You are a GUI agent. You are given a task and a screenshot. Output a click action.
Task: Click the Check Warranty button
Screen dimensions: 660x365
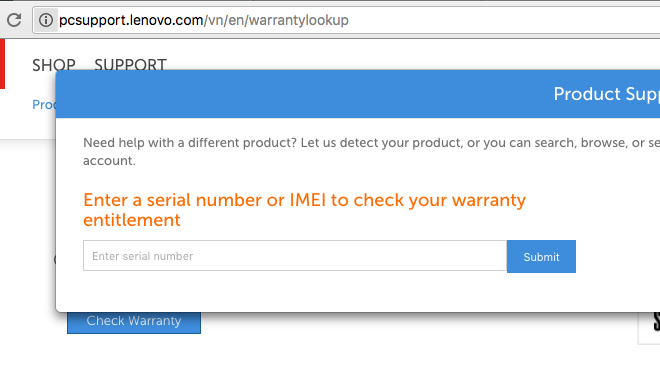tap(134, 323)
